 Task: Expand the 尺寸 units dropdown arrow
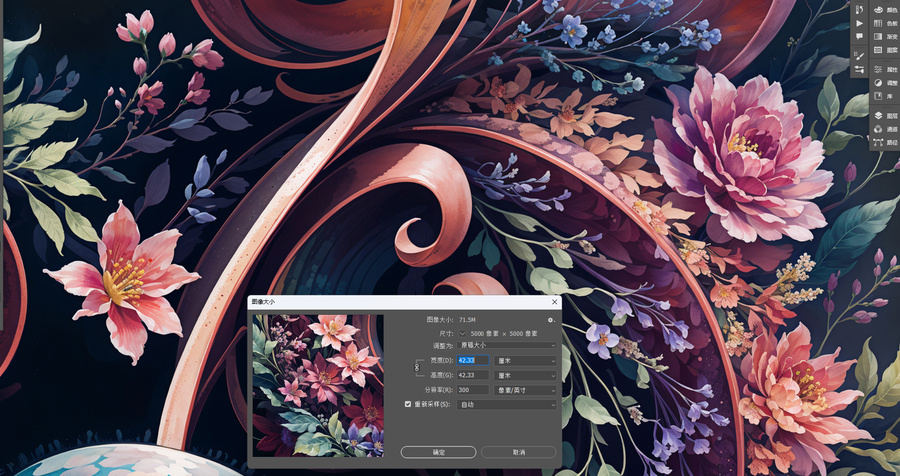click(463, 333)
